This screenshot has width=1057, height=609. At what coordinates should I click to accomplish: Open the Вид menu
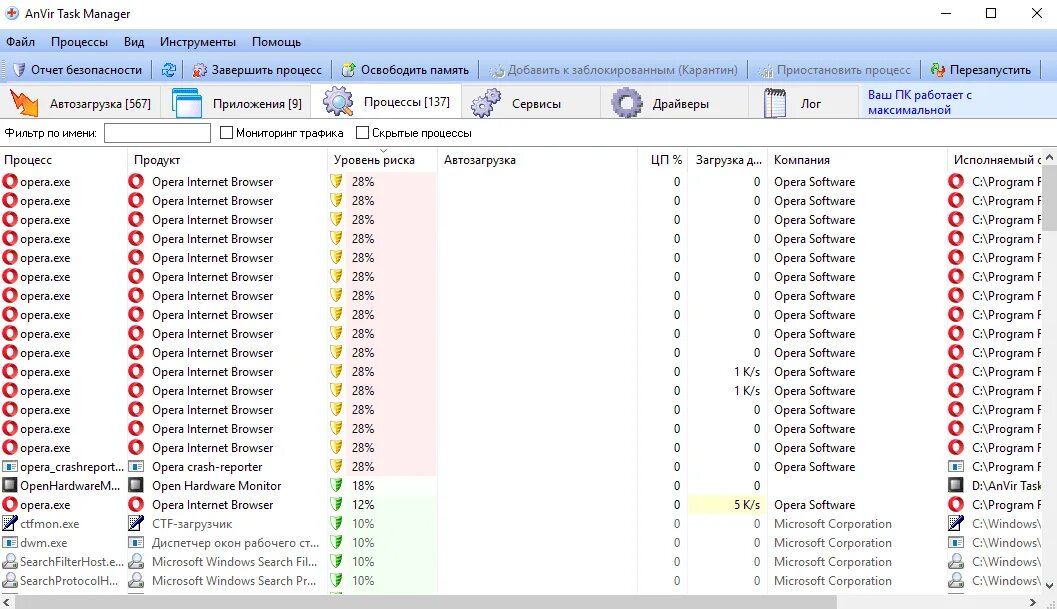(134, 42)
